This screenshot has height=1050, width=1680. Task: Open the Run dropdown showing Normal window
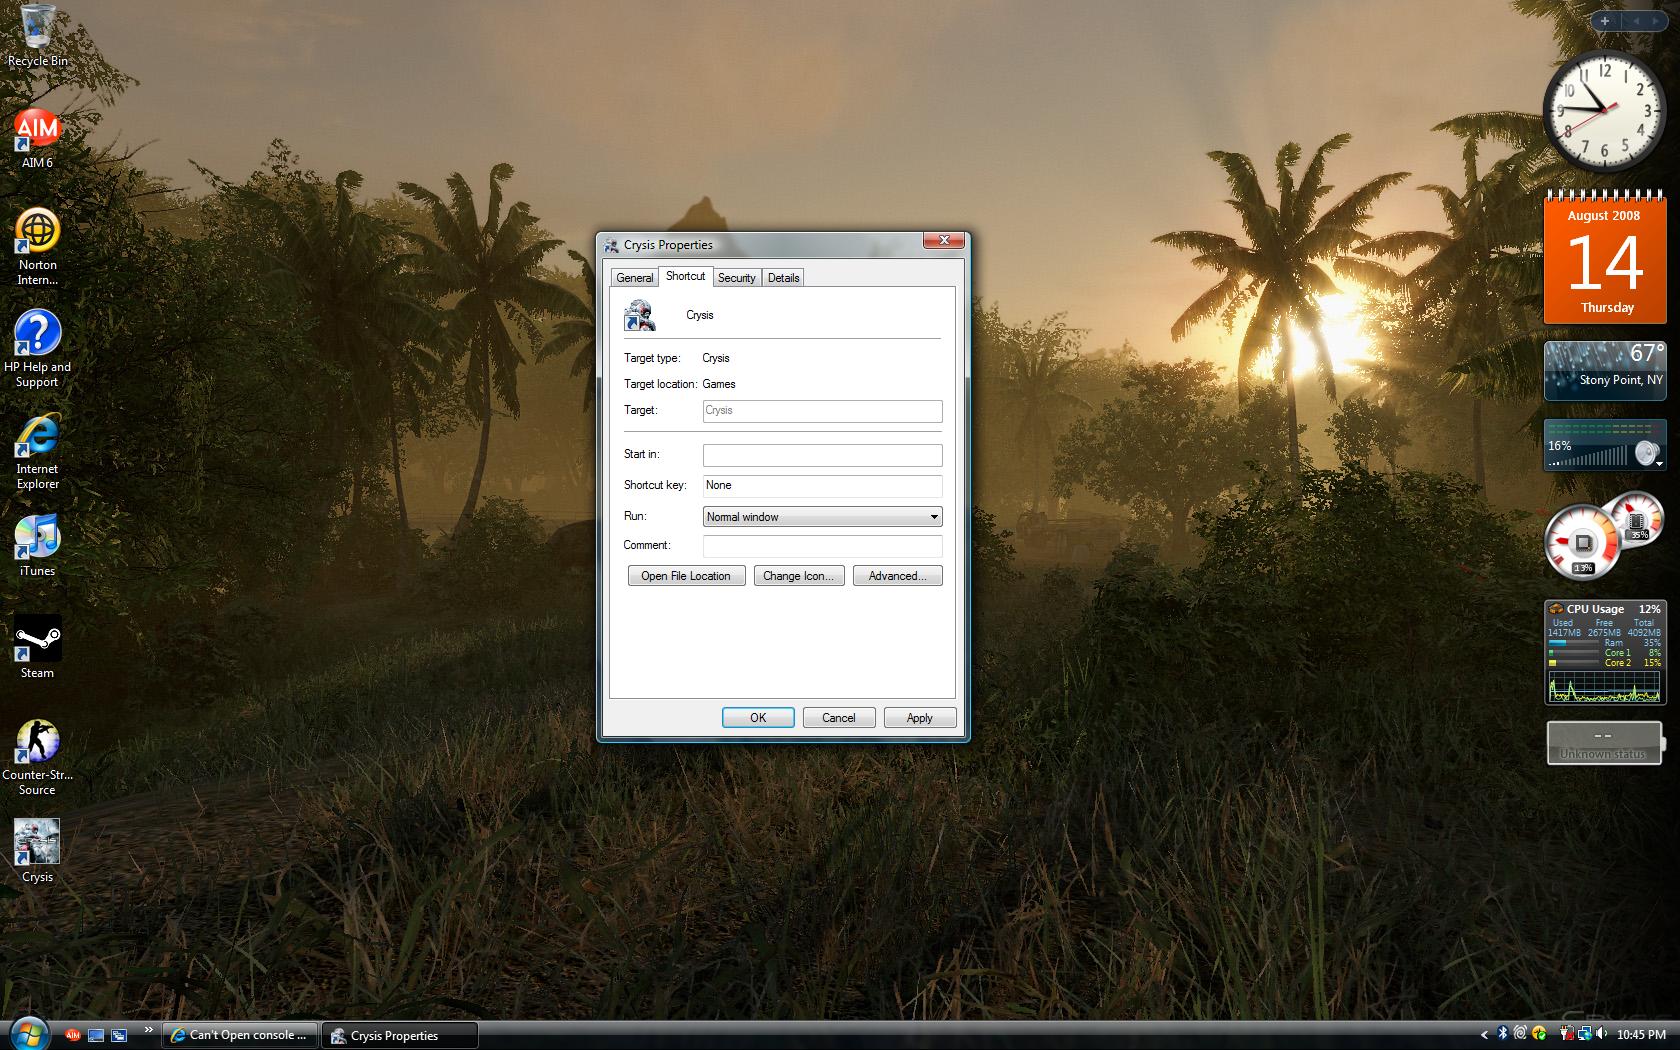822,517
